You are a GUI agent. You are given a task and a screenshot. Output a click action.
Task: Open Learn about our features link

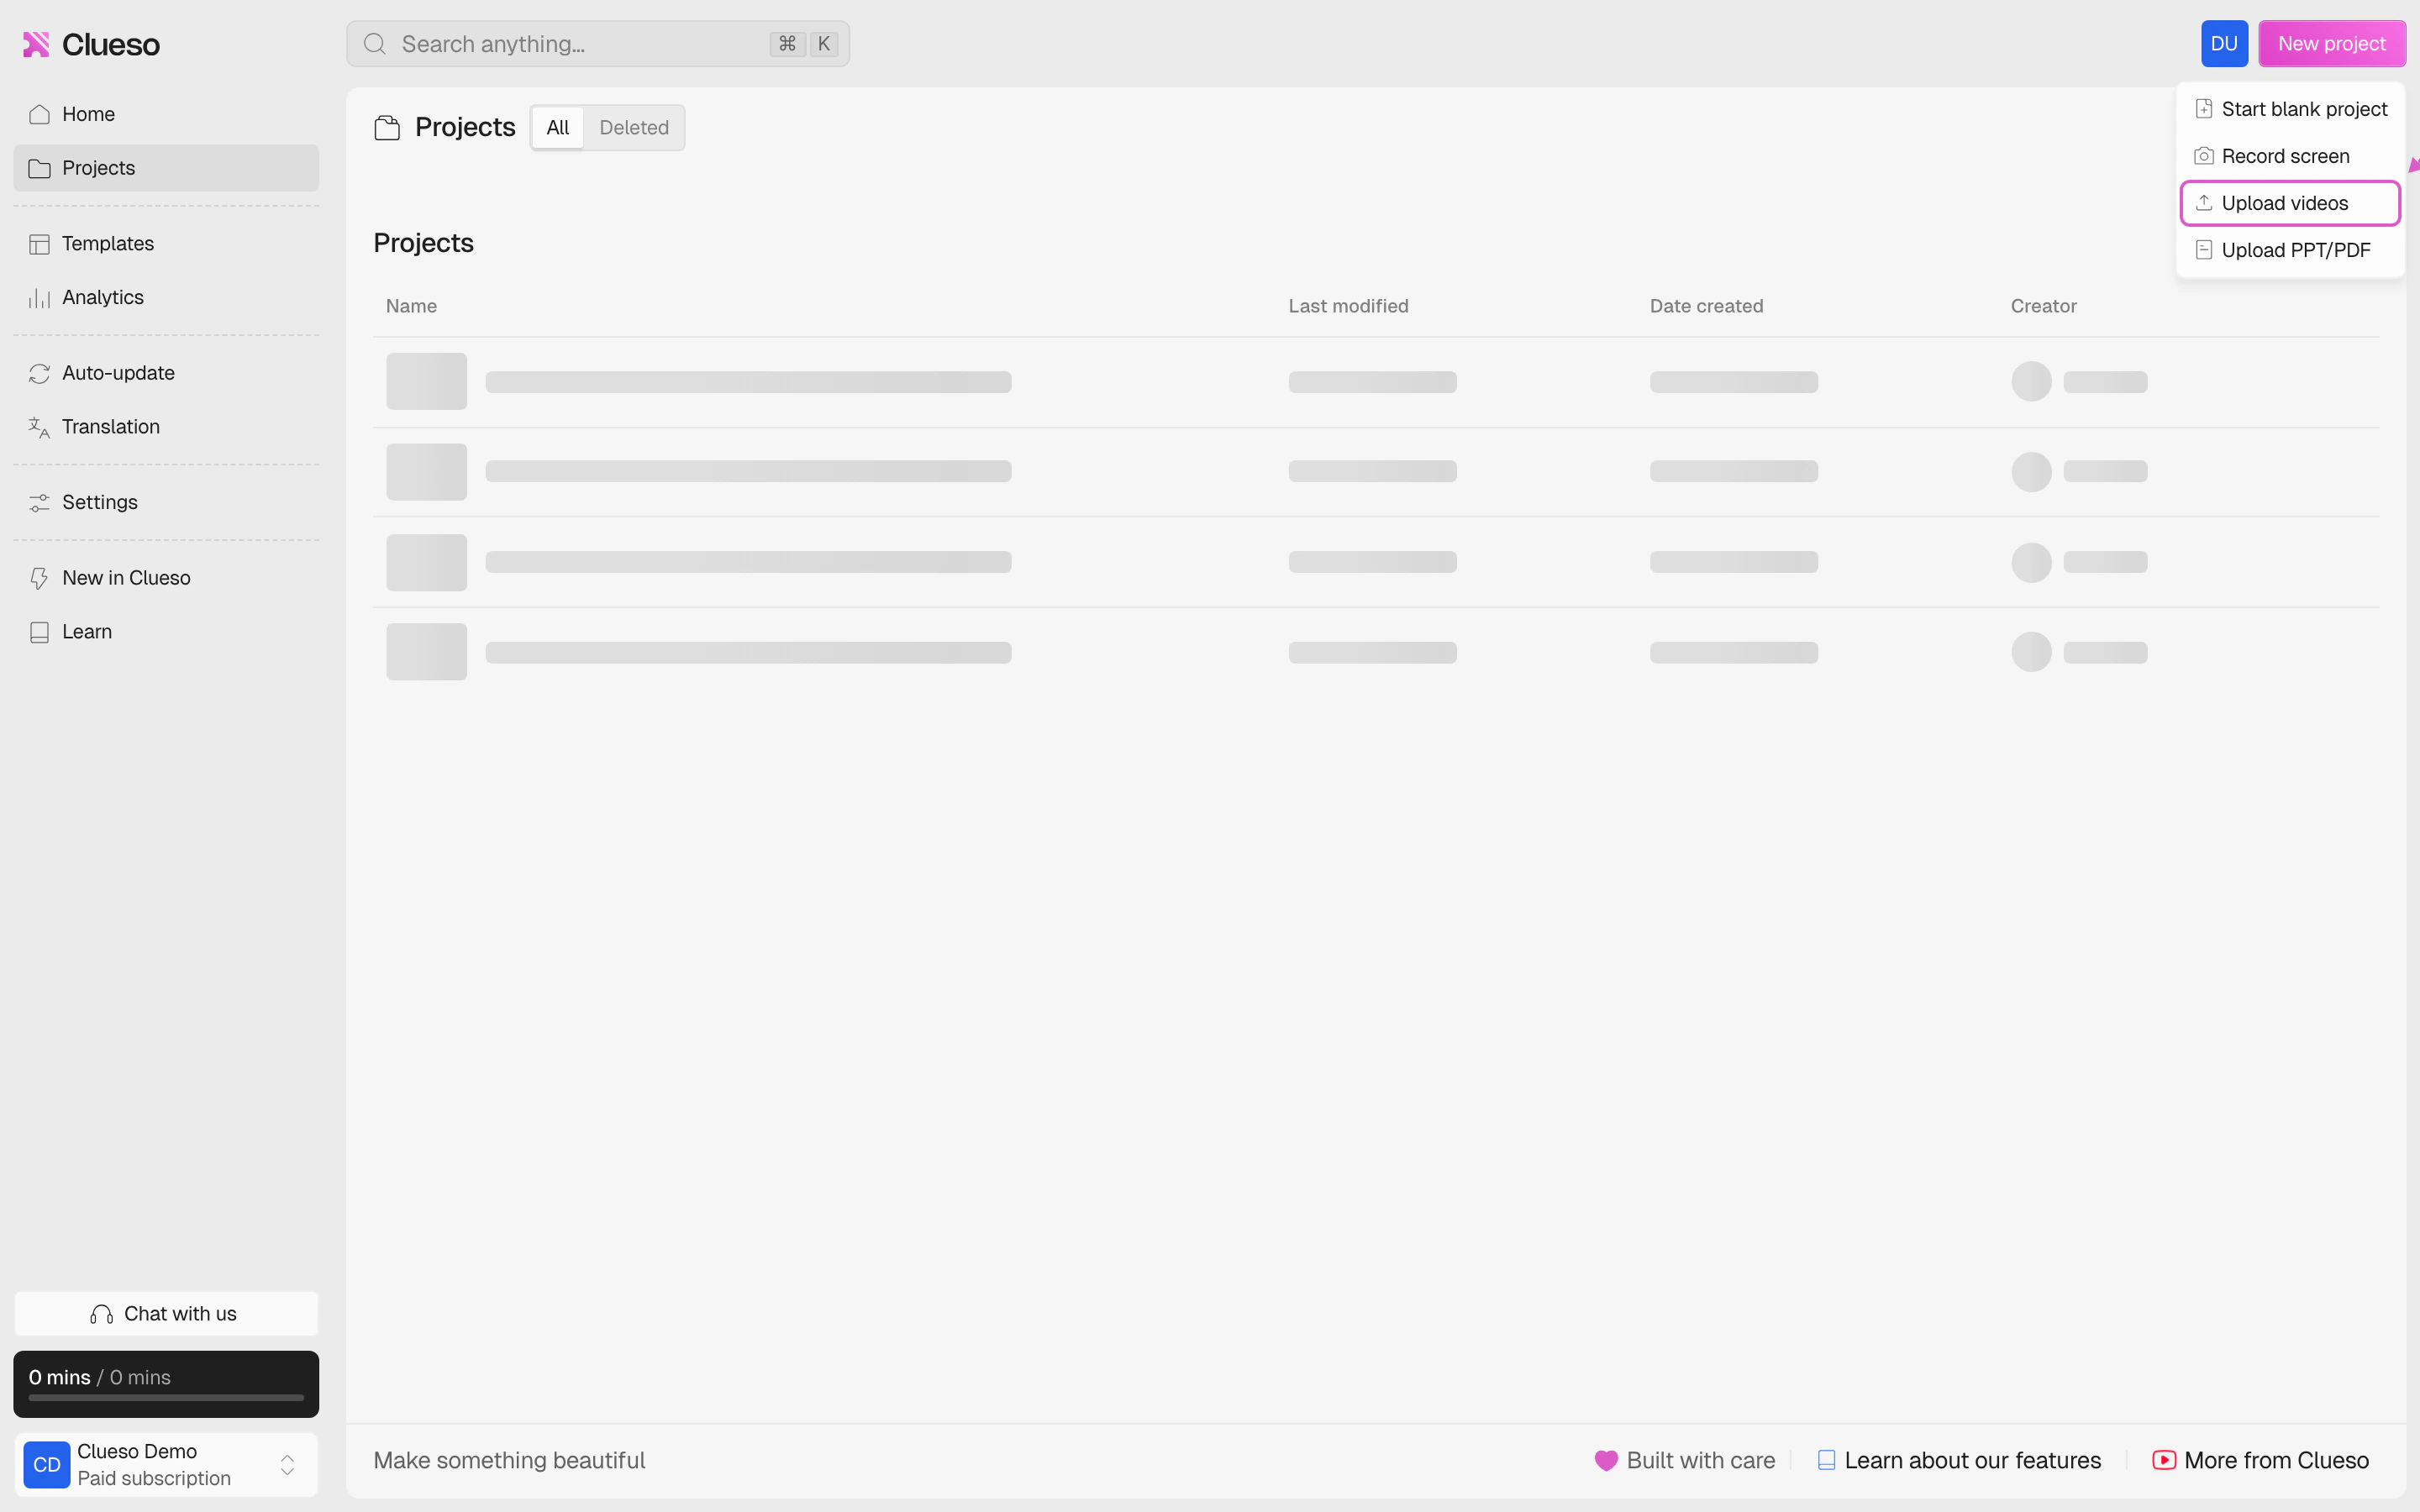tap(1972, 1460)
